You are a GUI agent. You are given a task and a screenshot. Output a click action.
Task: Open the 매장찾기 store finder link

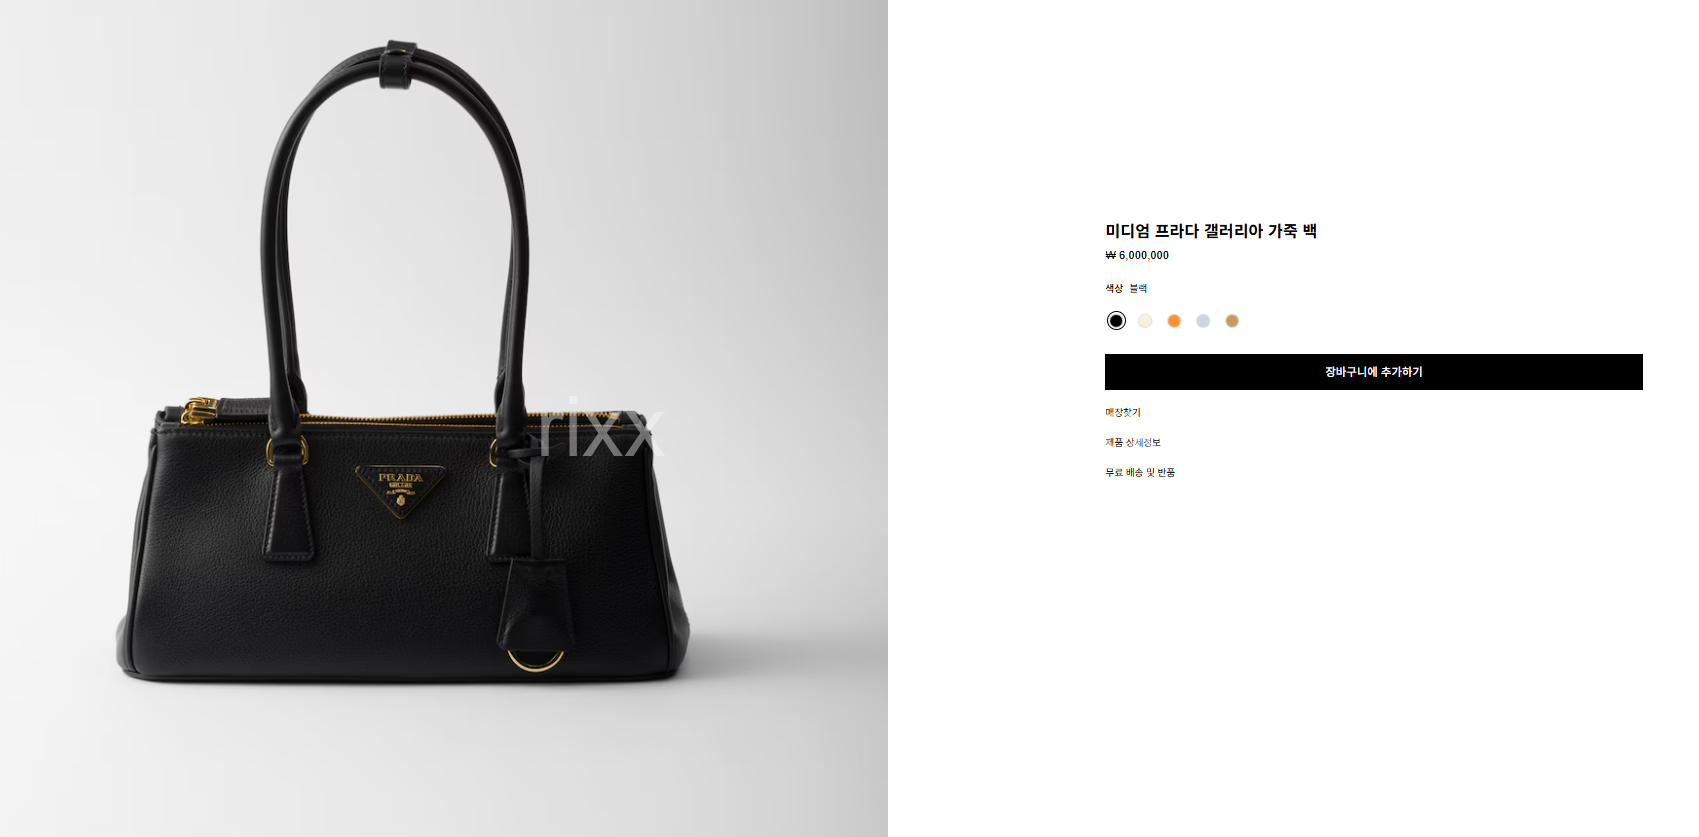(x=1122, y=412)
